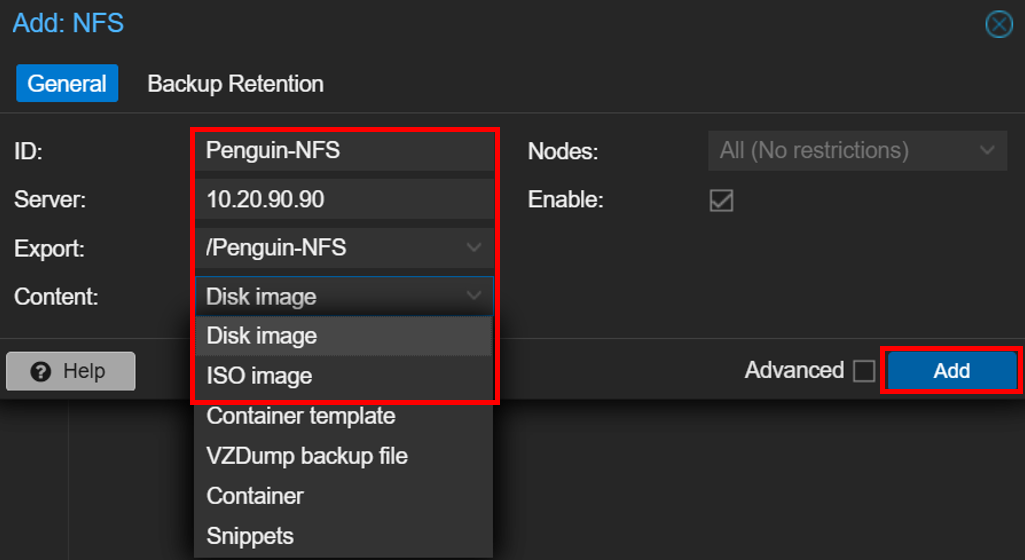Collapse the Content dropdown arrow
The image size is (1025, 560).
click(475, 296)
